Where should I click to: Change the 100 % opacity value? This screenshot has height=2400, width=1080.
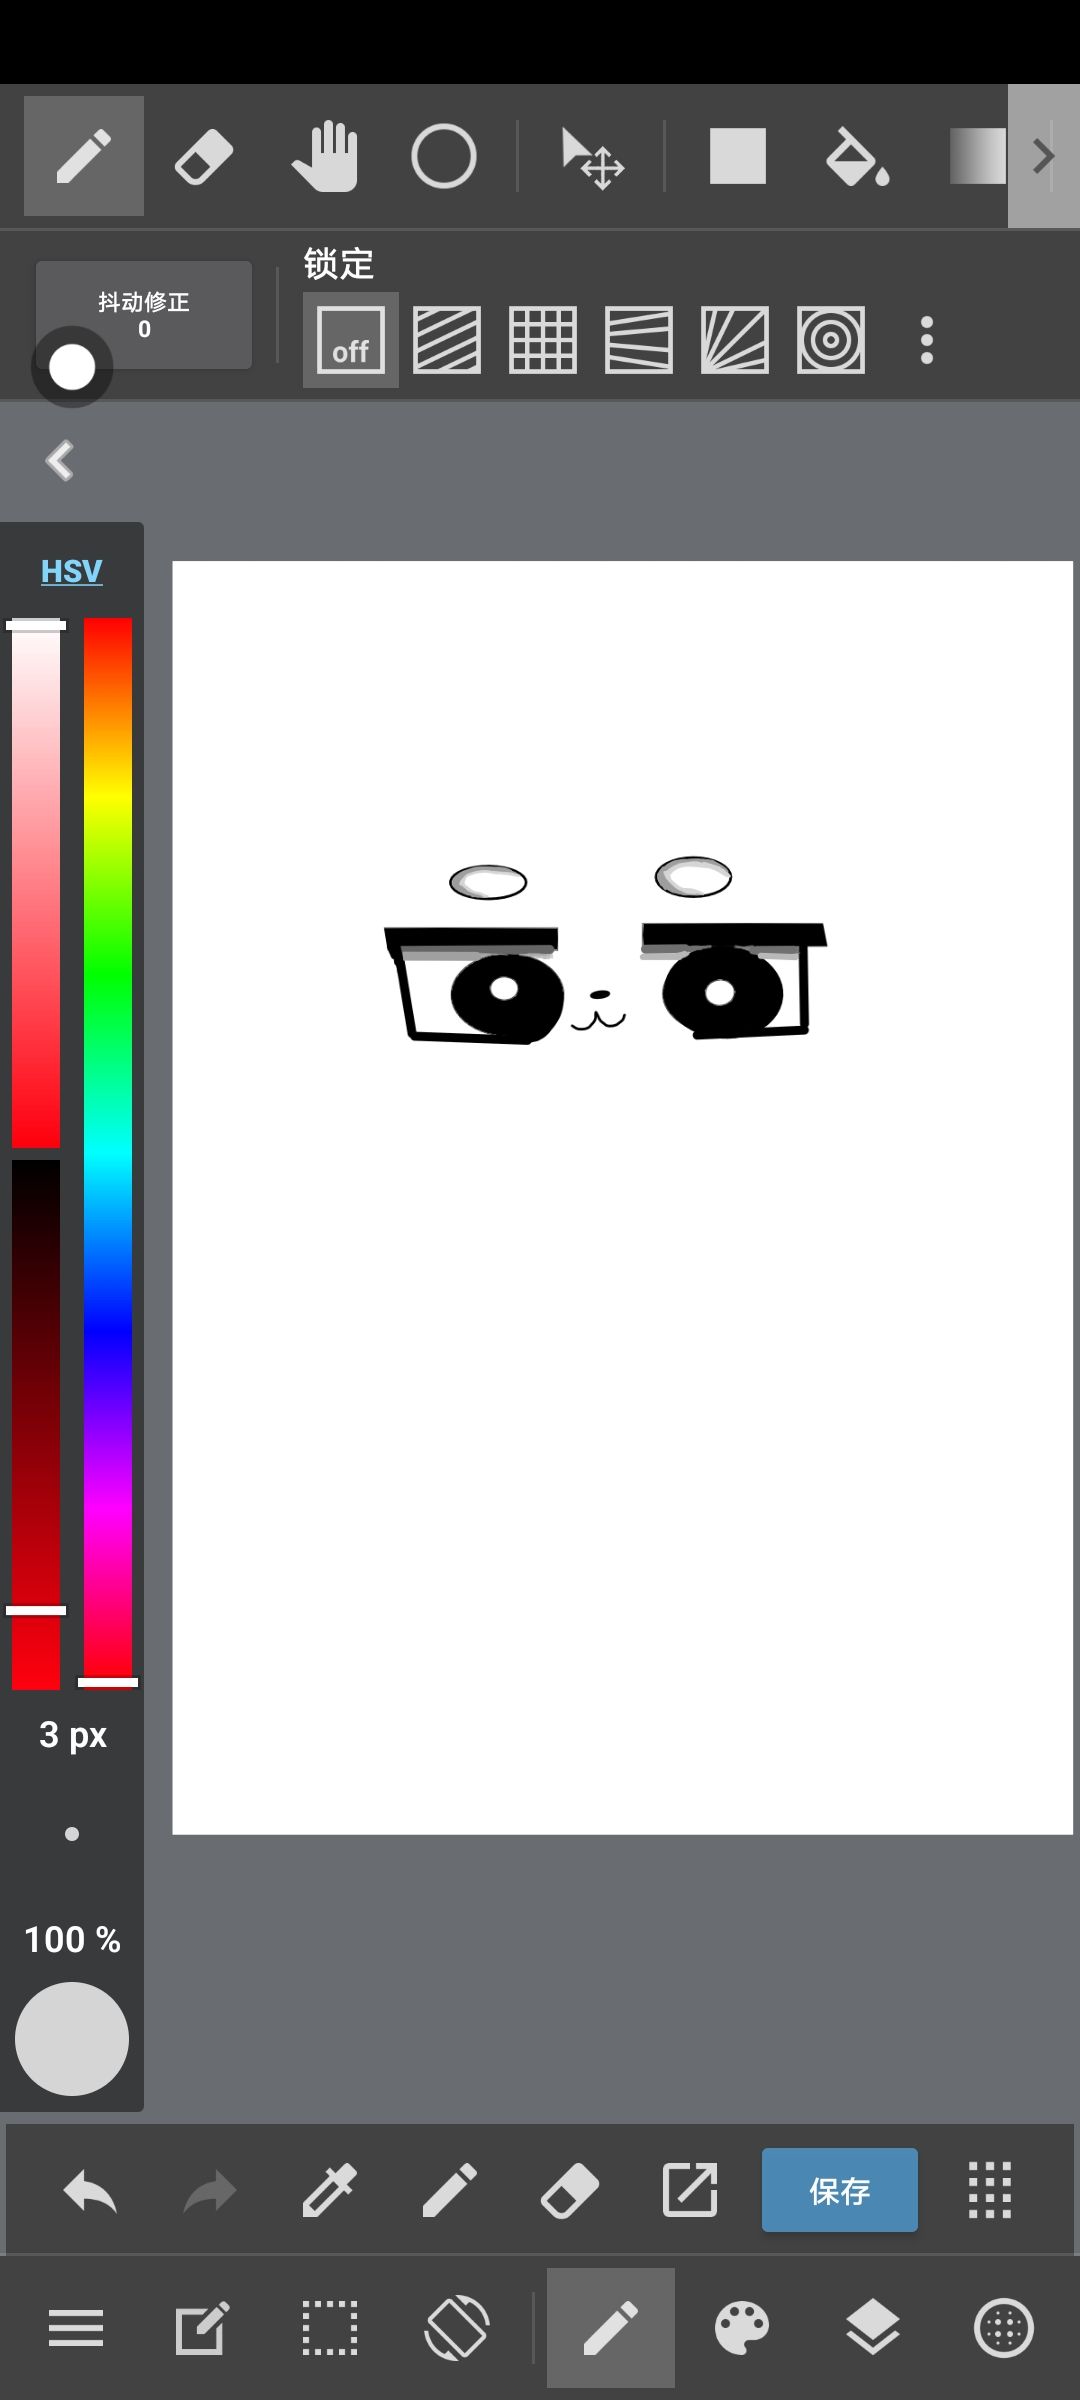coord(72,1940)
